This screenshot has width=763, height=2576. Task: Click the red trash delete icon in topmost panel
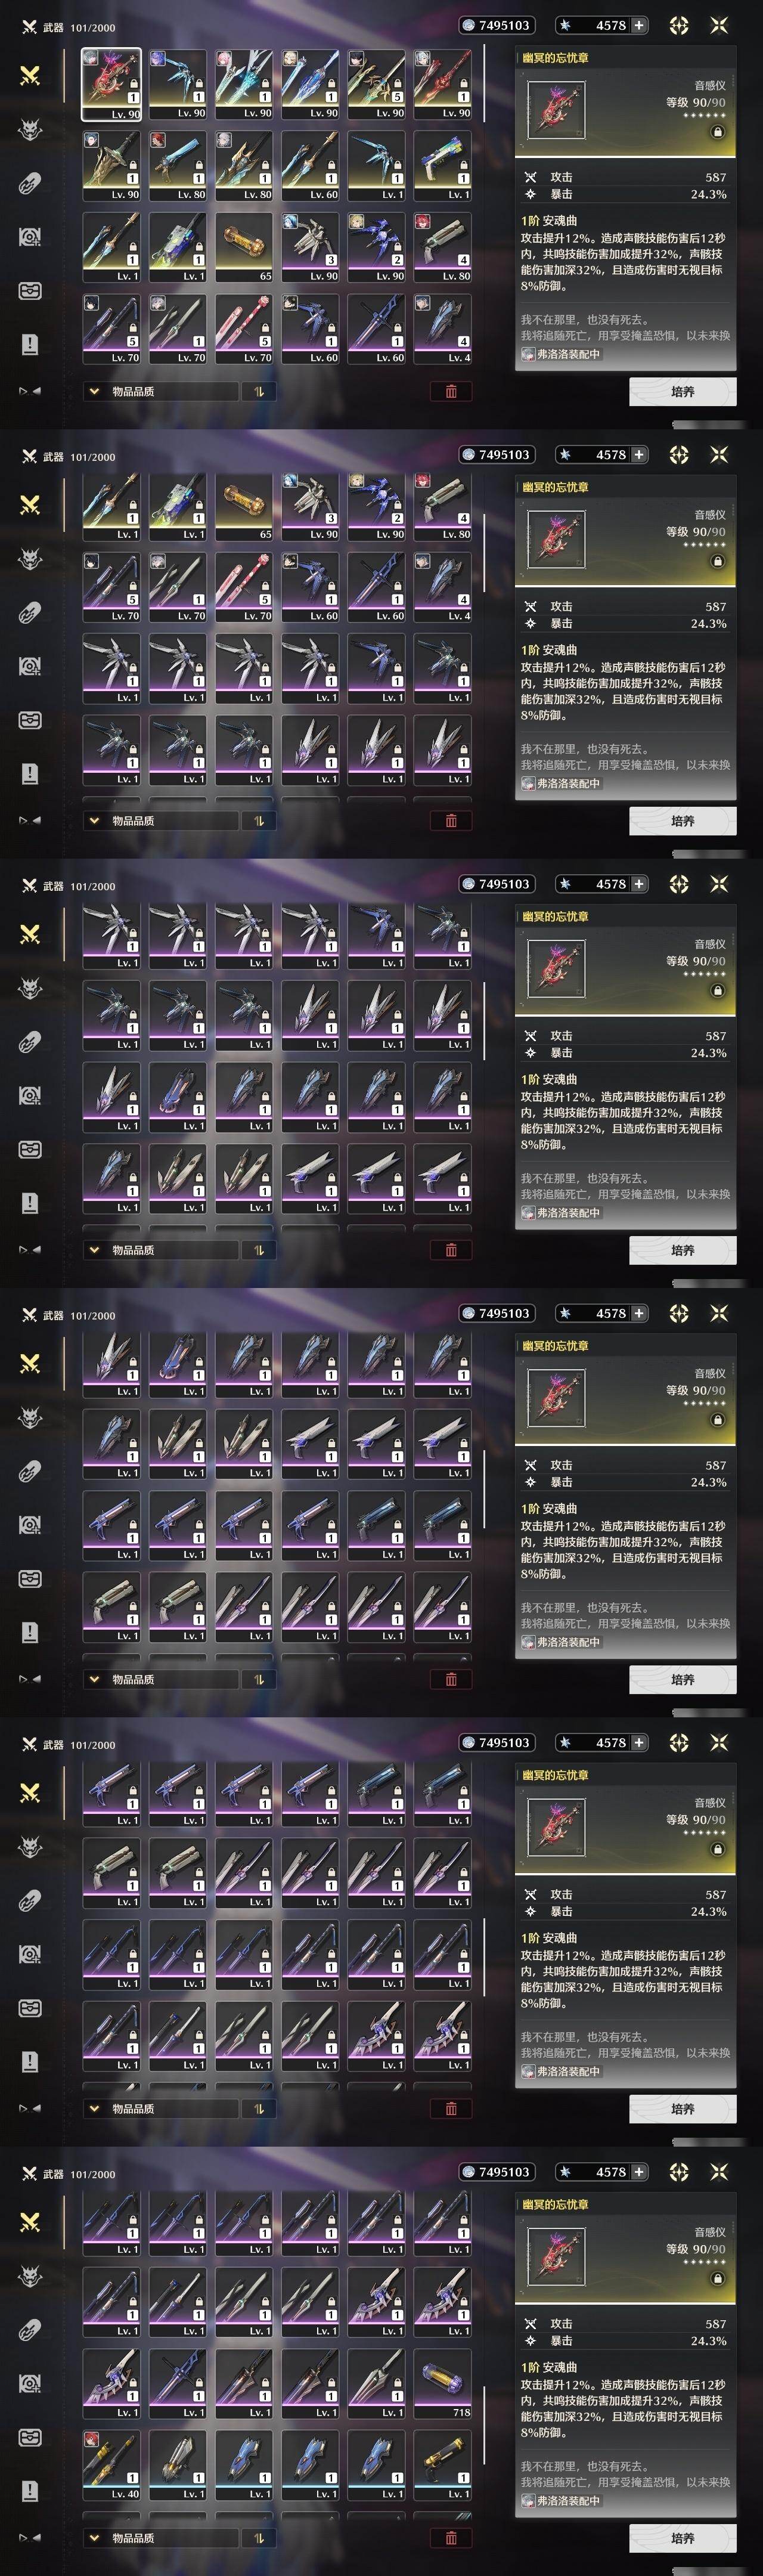click(451, 391)
